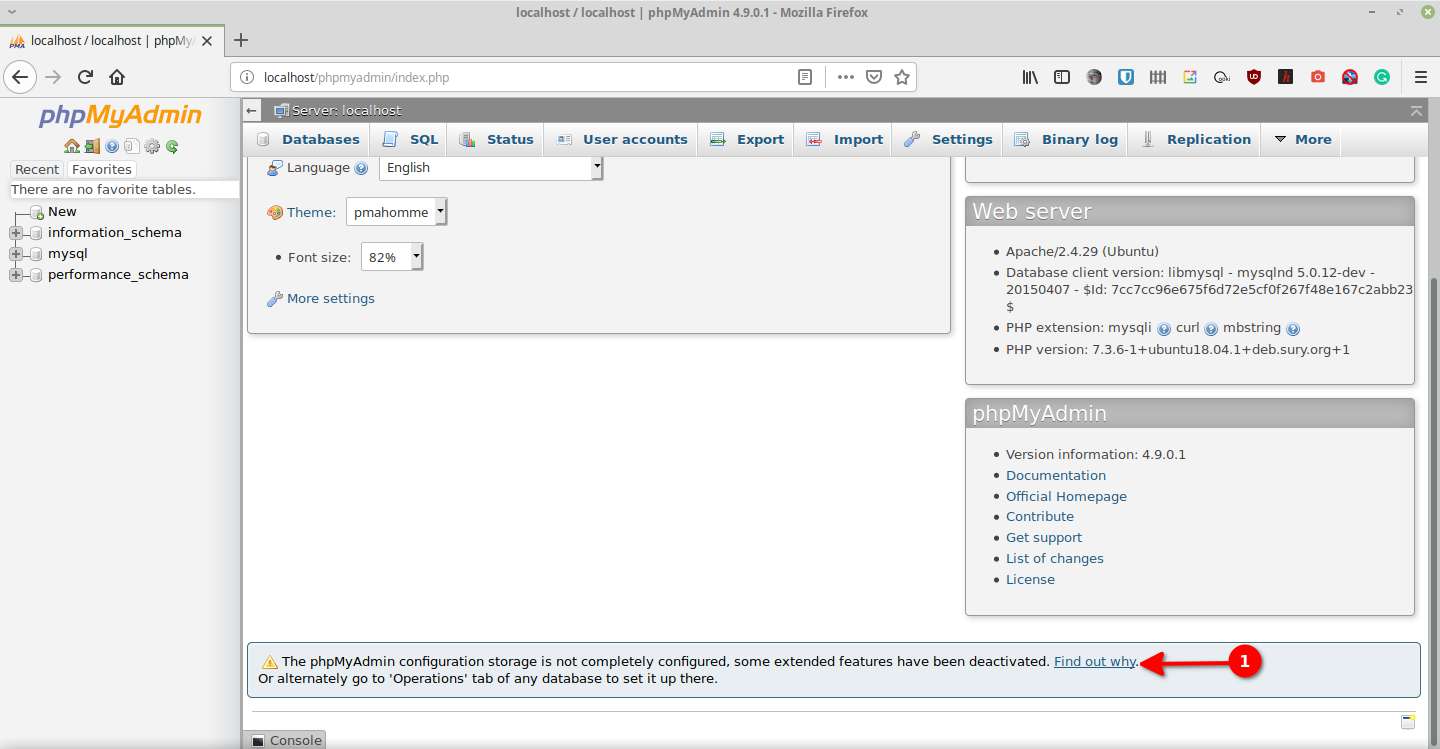Image resolution: width=1440 pixels, height=749 pixels.
Task: Toggle reader view icon in address bar
Action: [805, 77]
